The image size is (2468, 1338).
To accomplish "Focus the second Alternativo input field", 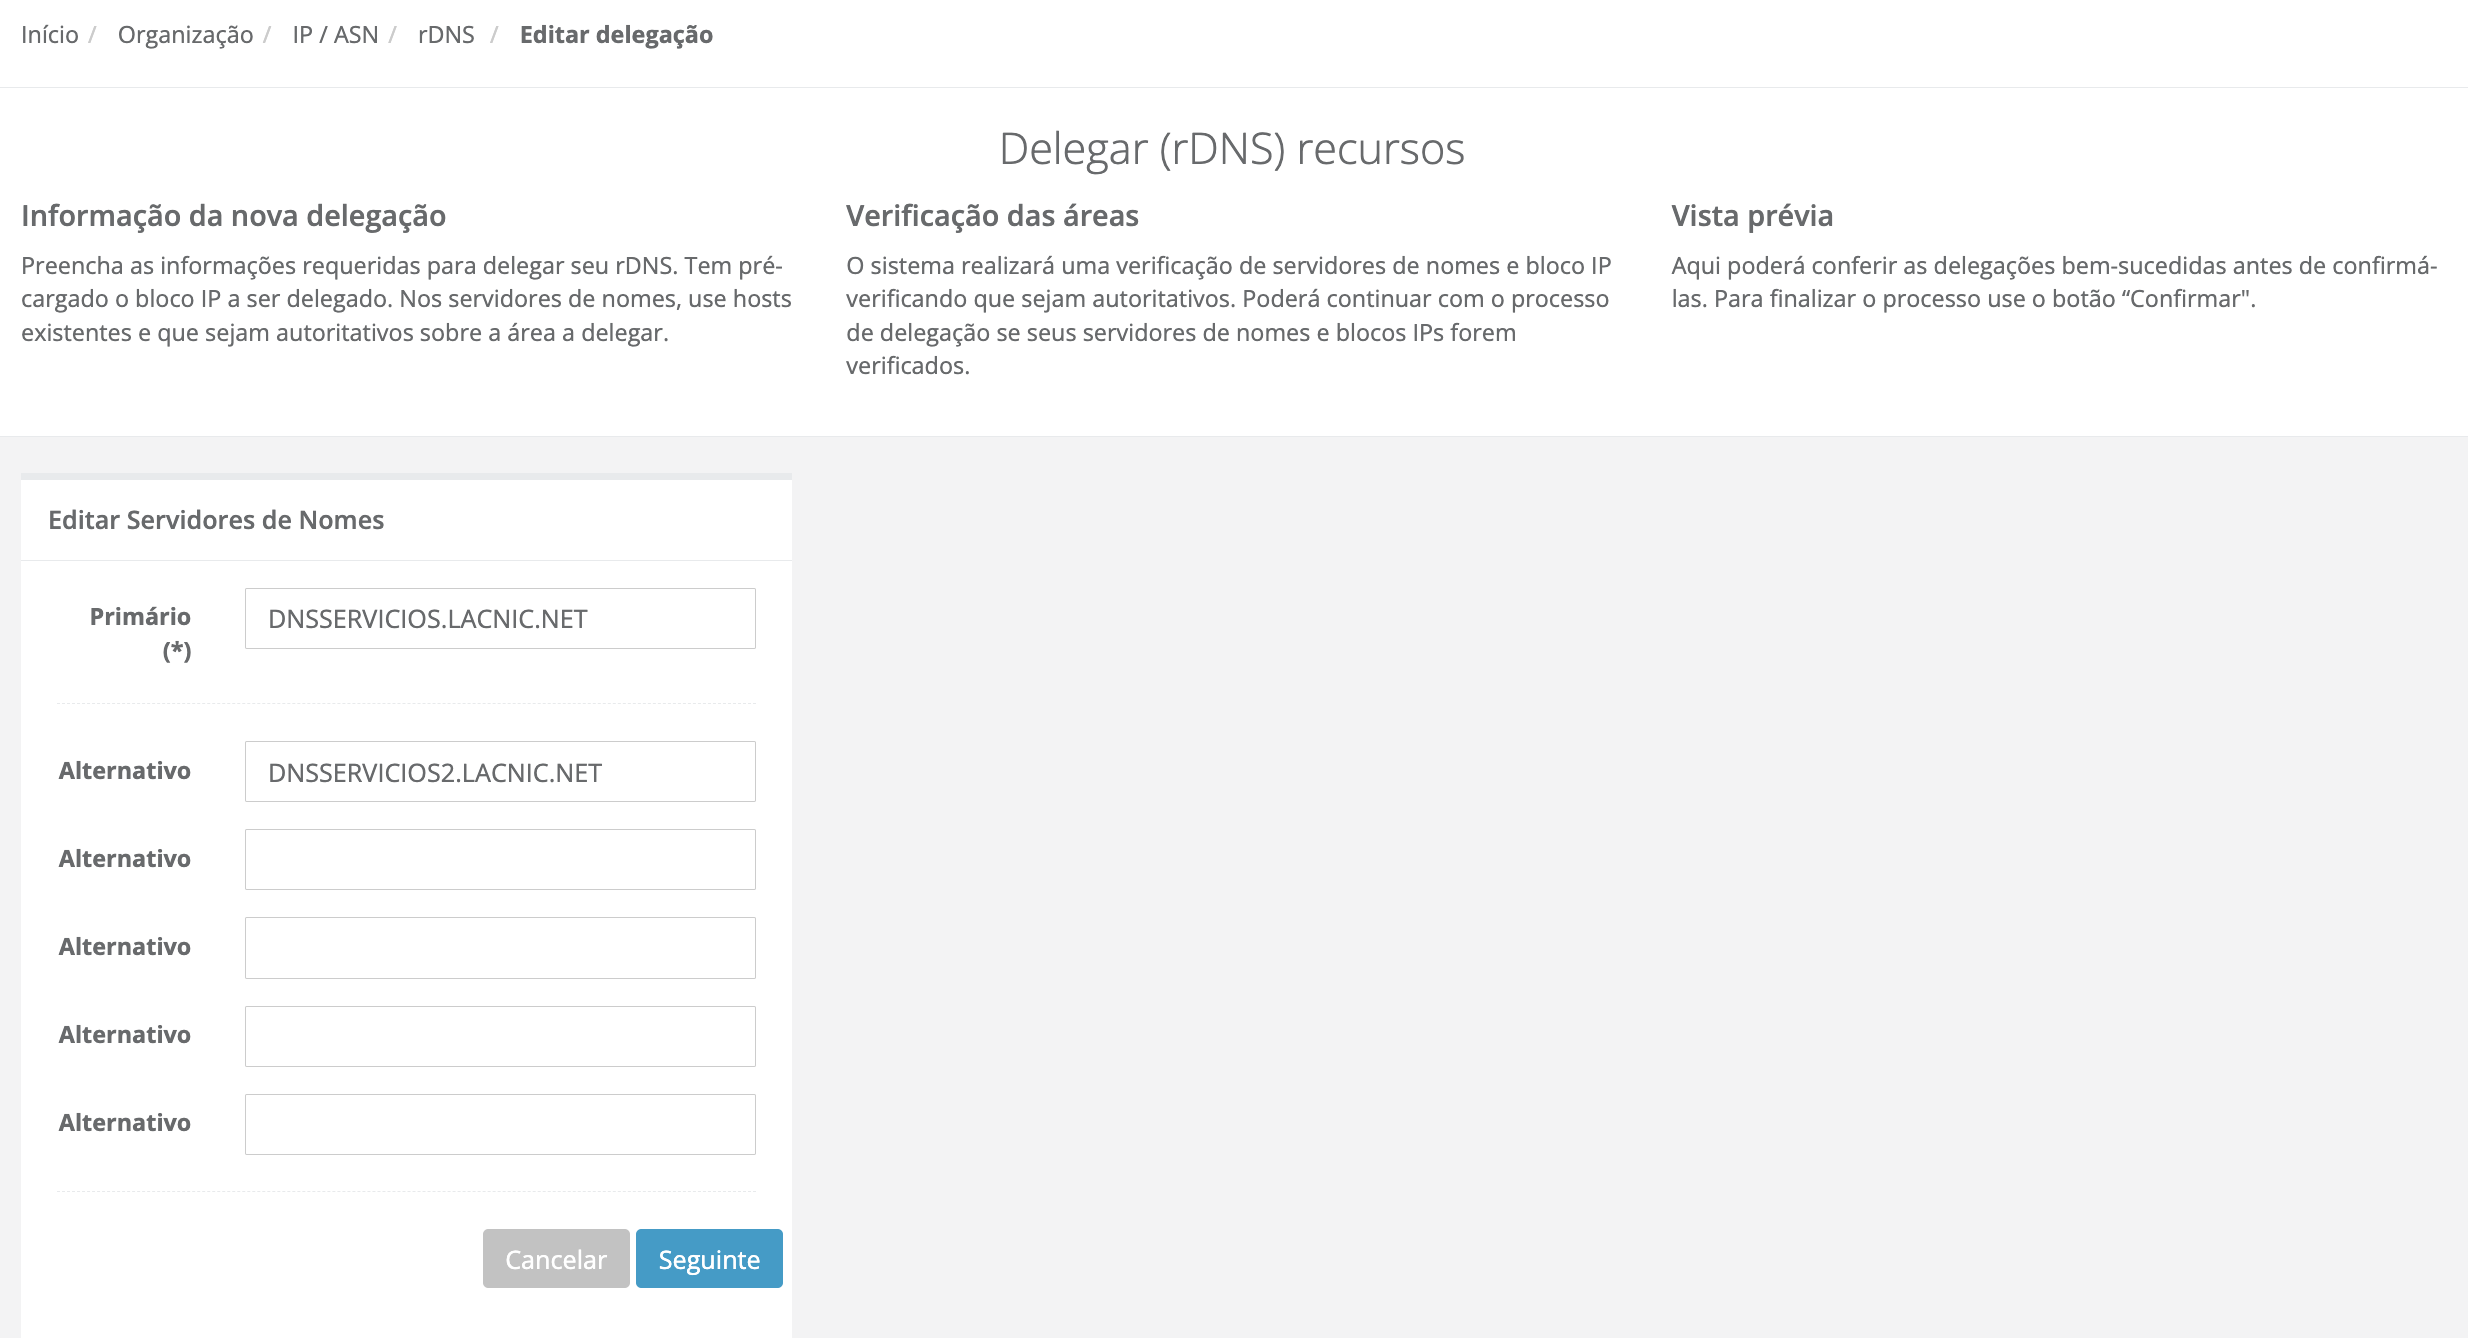I will pyautogui.click(x=500, y=860).
